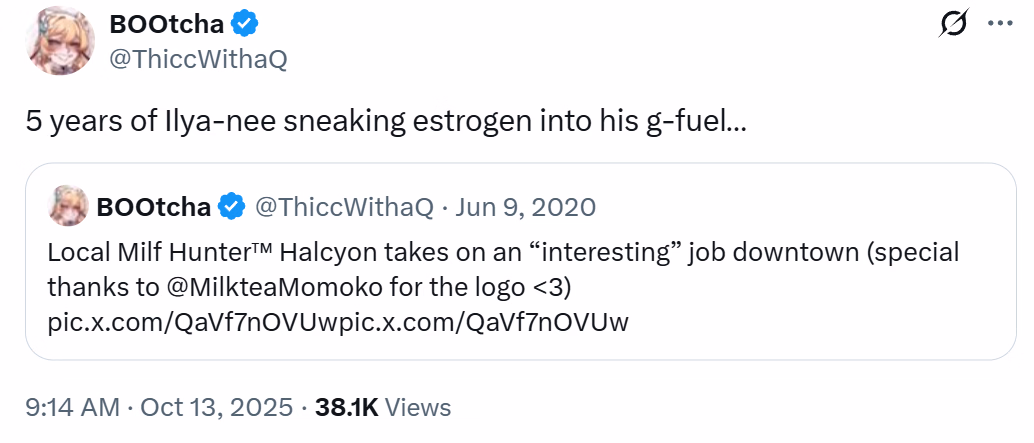The width and height of the screenshot is (1034, 443).
Task: Click the 9:14 AM timestamp
Action: 70,408
